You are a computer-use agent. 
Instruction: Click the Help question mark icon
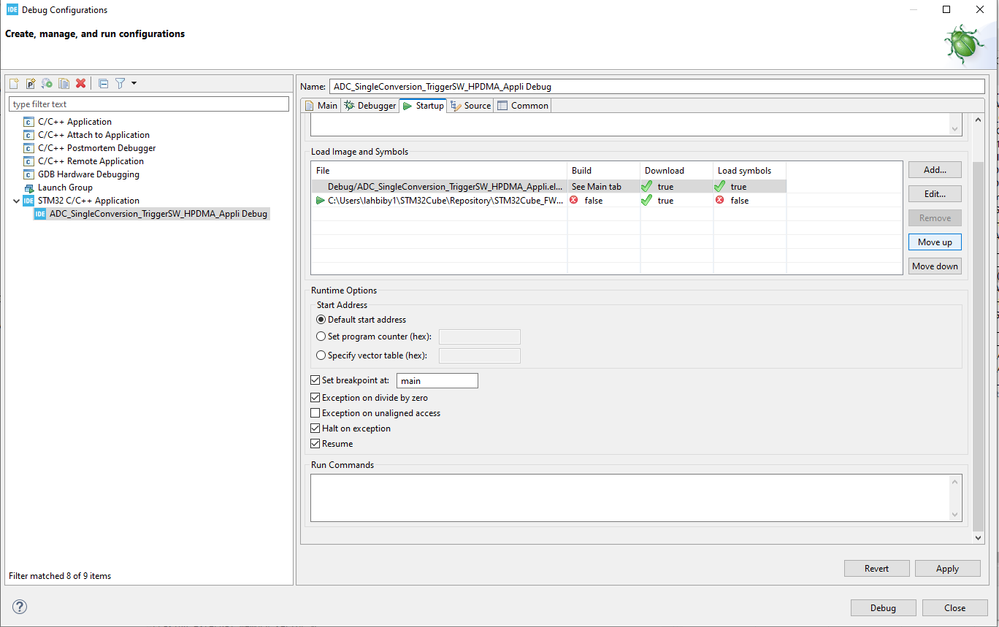pos(20,607)
